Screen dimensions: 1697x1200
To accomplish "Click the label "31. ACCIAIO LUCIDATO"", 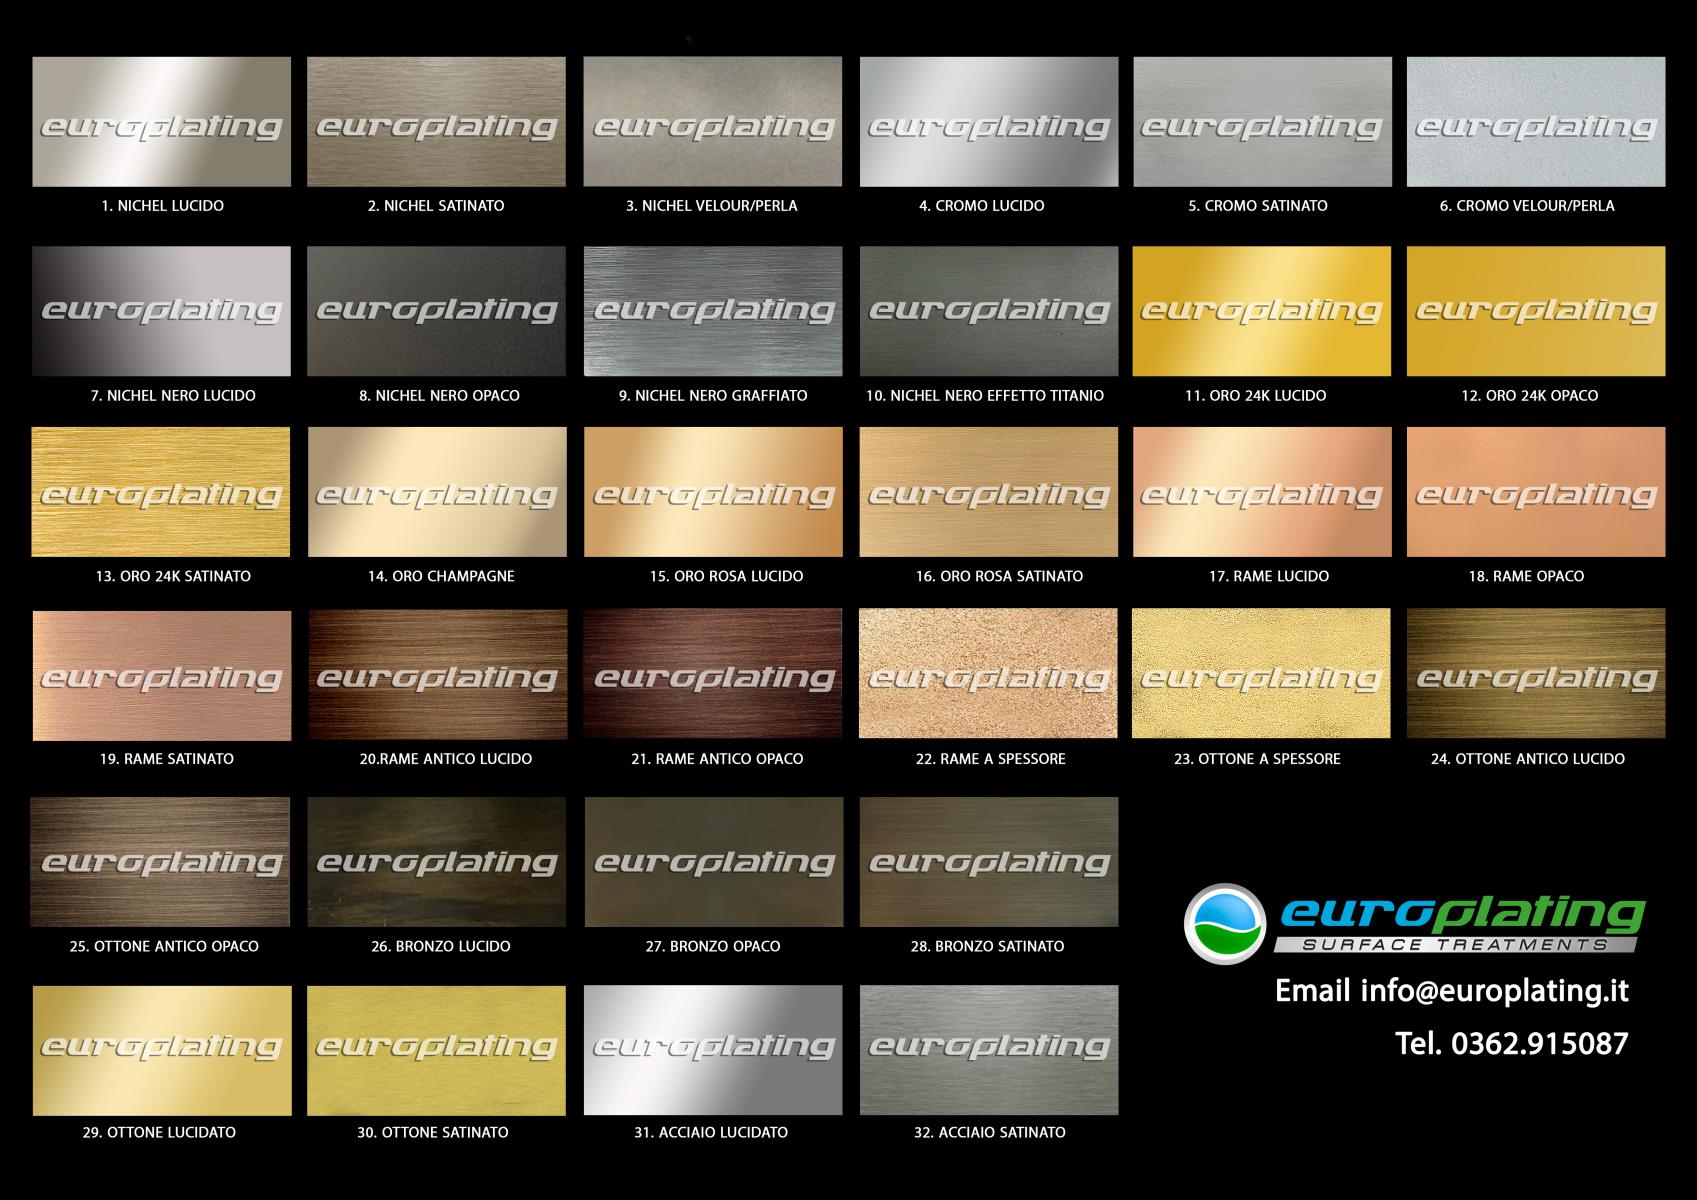I will (711, 1133).
